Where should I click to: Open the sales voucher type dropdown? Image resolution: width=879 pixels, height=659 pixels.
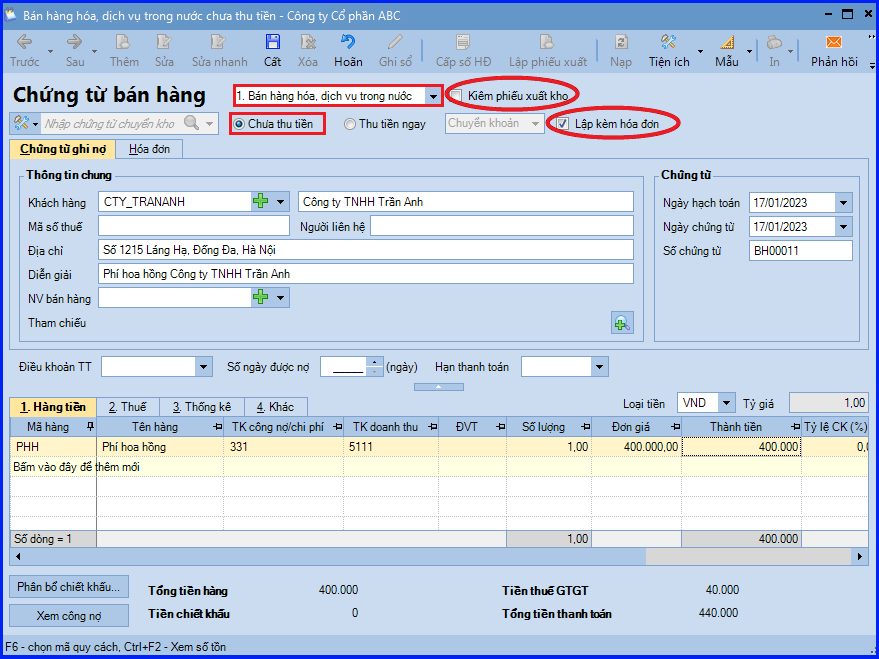click(x=433, y=96)
